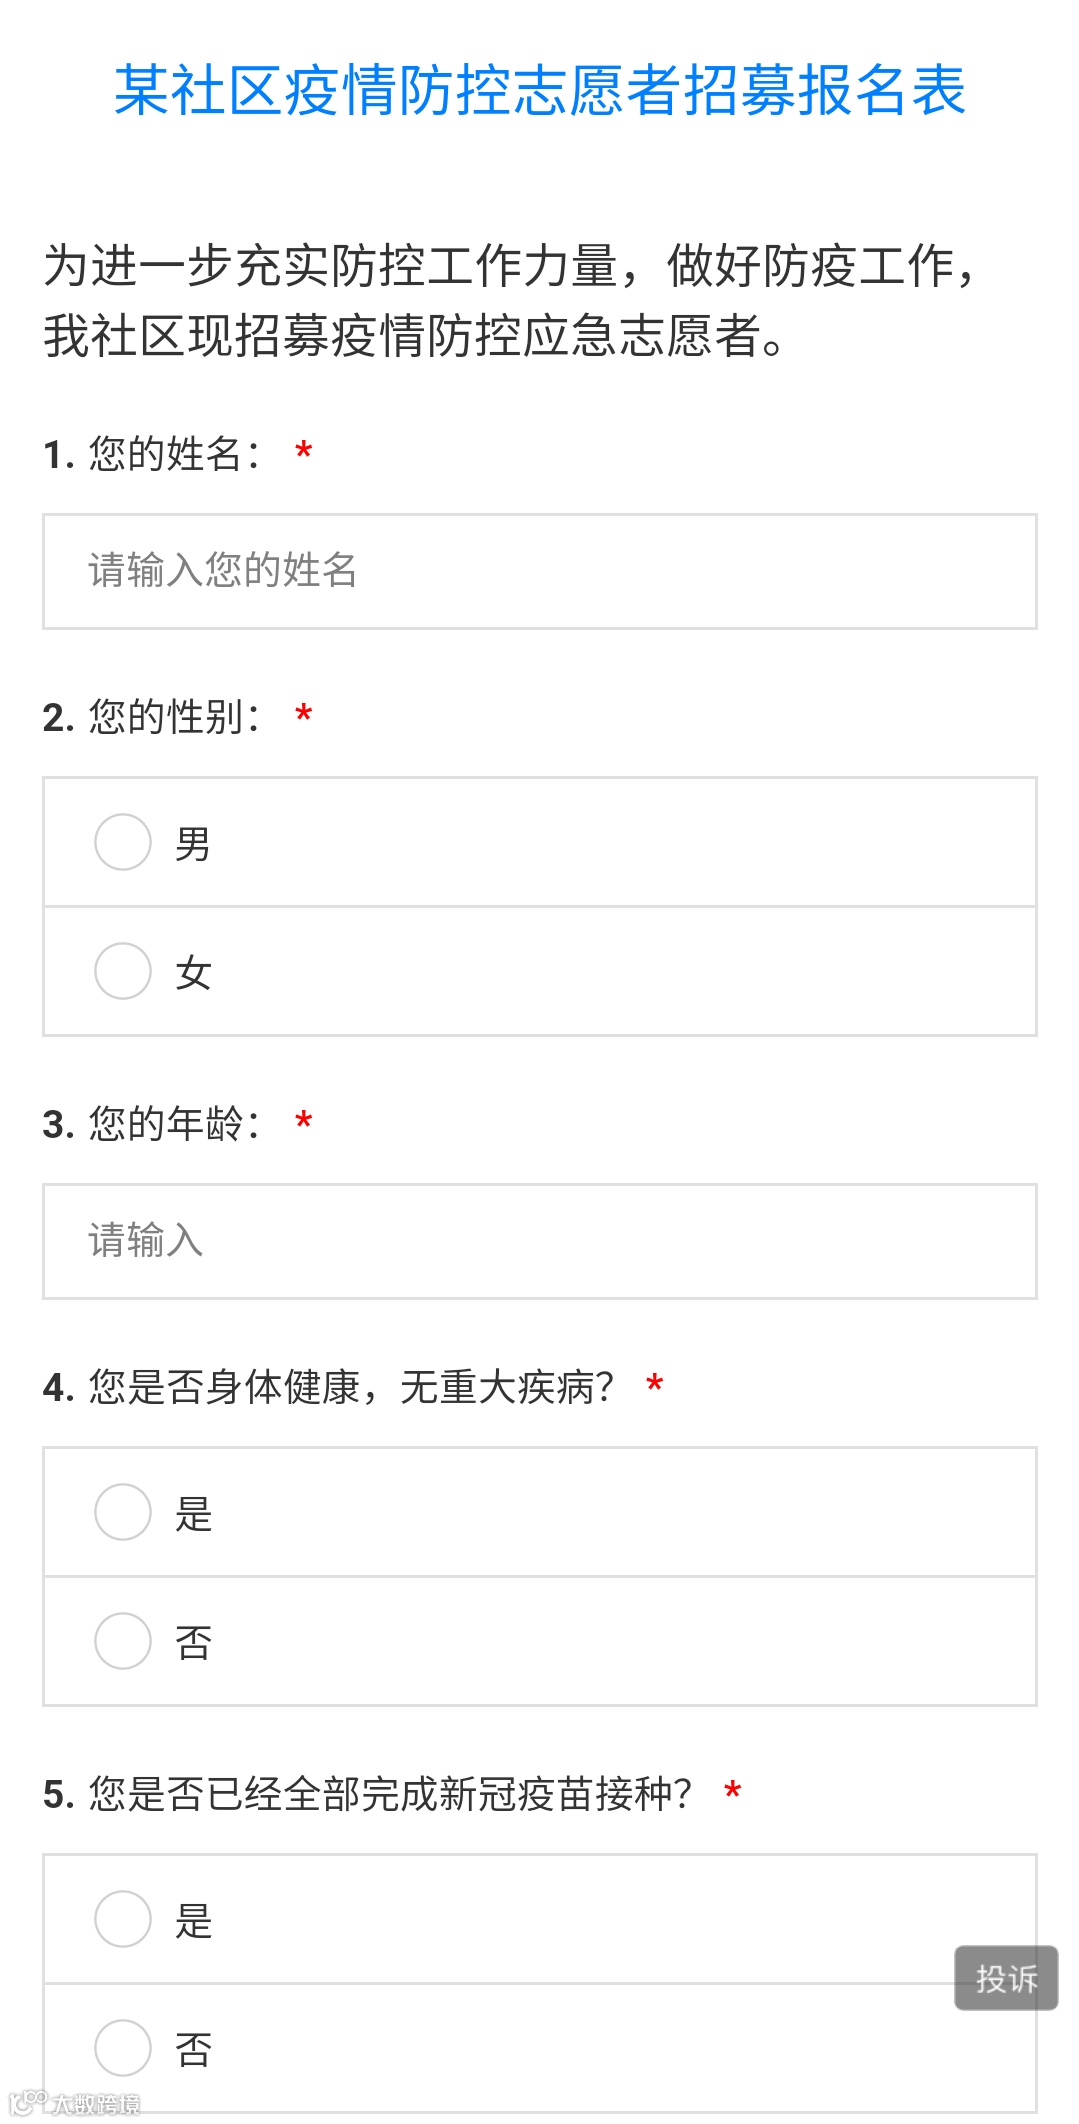Select the 男 radio button
Screen dimensions: 1079x2124
click(x=122, y=842)
